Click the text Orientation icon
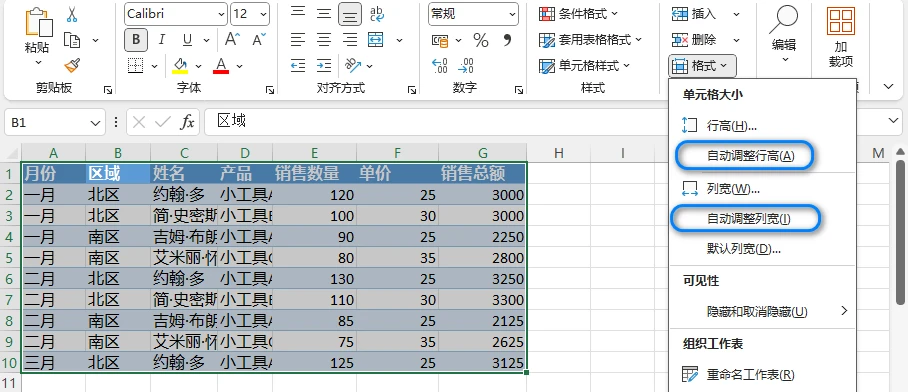 [x=353, y=65]
